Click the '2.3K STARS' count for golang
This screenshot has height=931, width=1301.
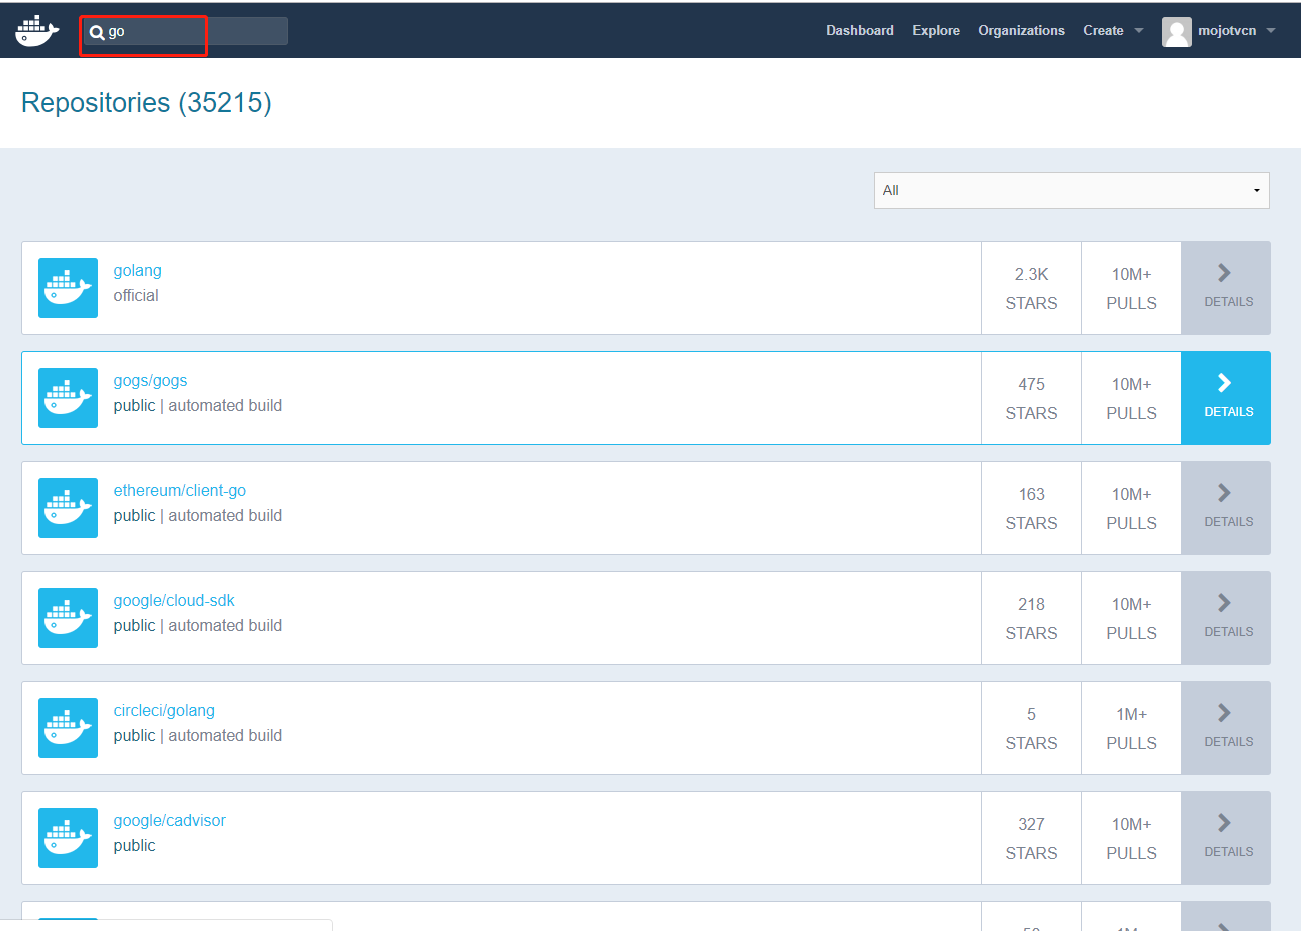tap(1031, 288)
